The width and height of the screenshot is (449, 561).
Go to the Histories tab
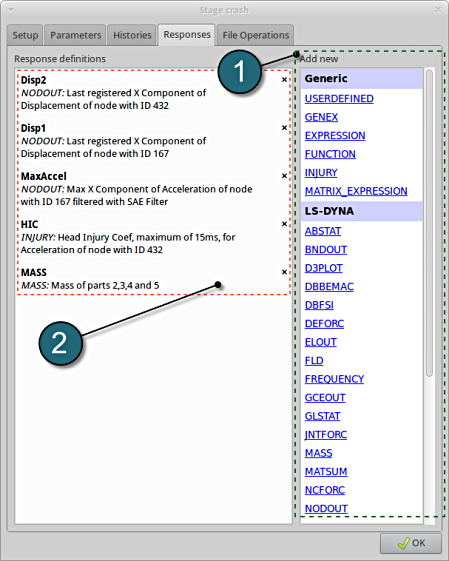pyautogui.click(x=132, y=35)
